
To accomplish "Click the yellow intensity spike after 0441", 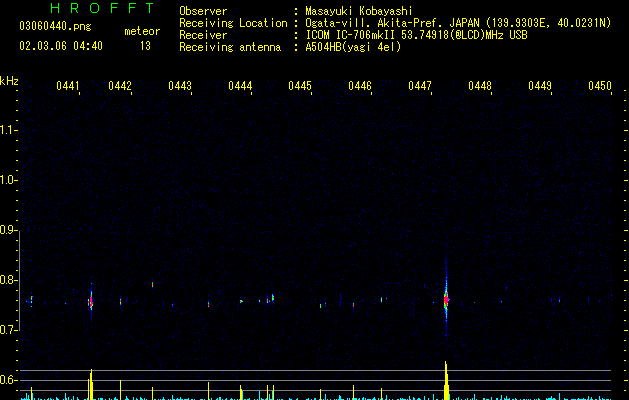I will [x=91, y=384].
